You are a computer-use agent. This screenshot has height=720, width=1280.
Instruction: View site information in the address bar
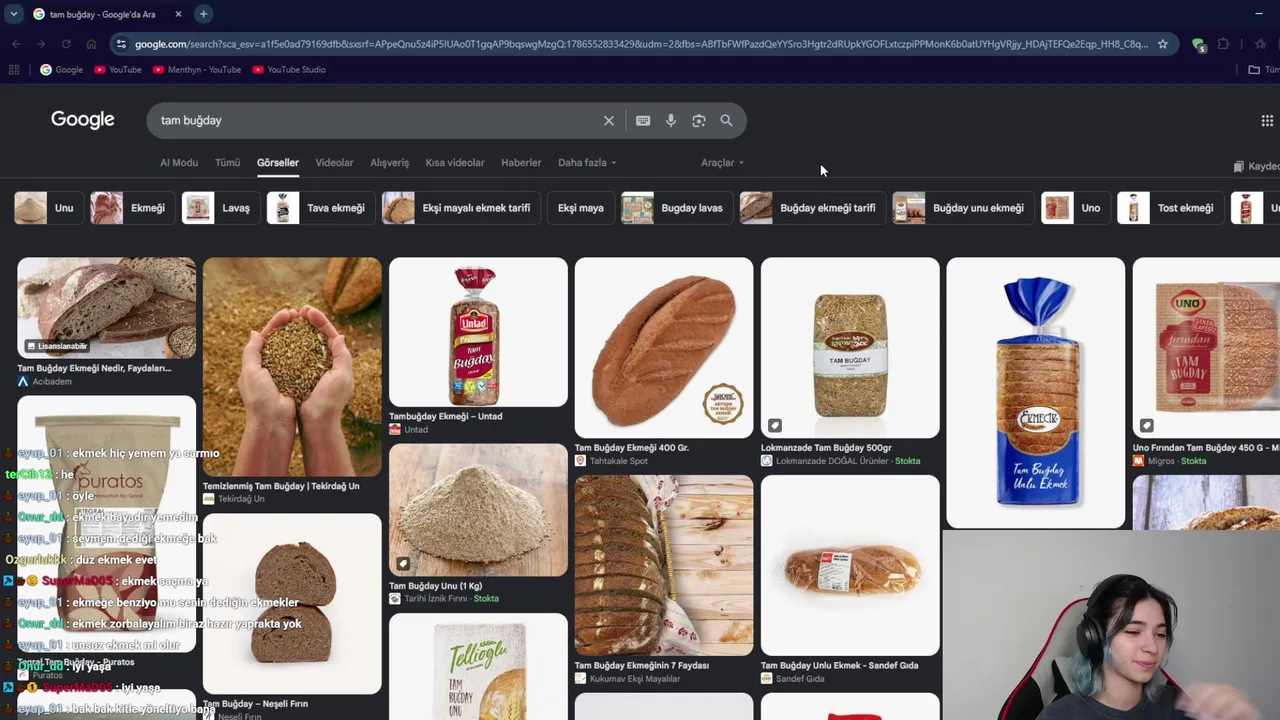click(x=121, y=44)
